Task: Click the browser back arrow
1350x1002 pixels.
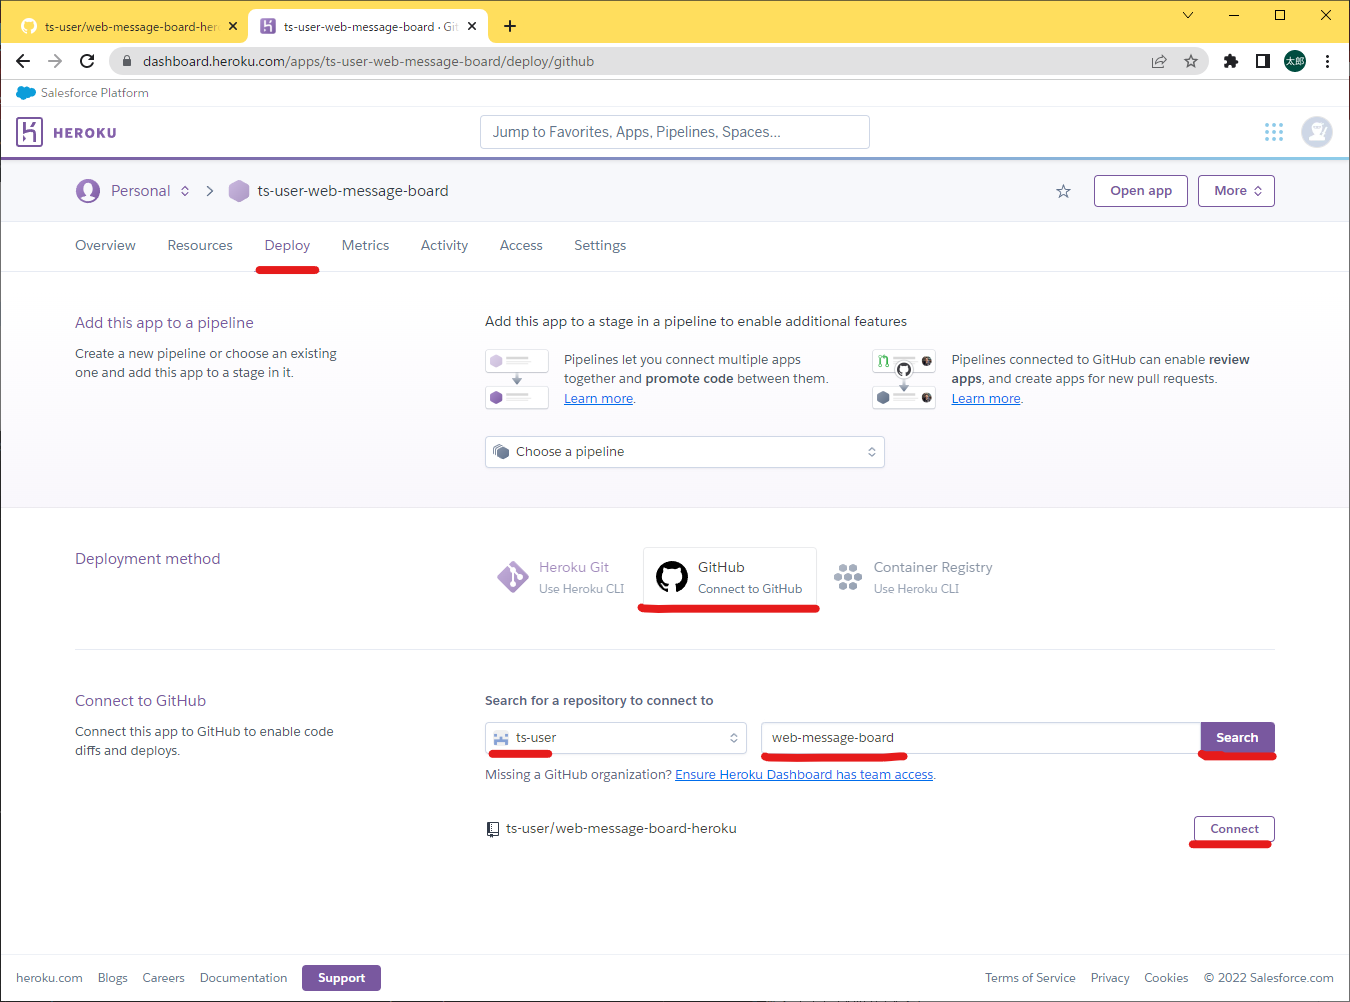Action: [23, 61]
